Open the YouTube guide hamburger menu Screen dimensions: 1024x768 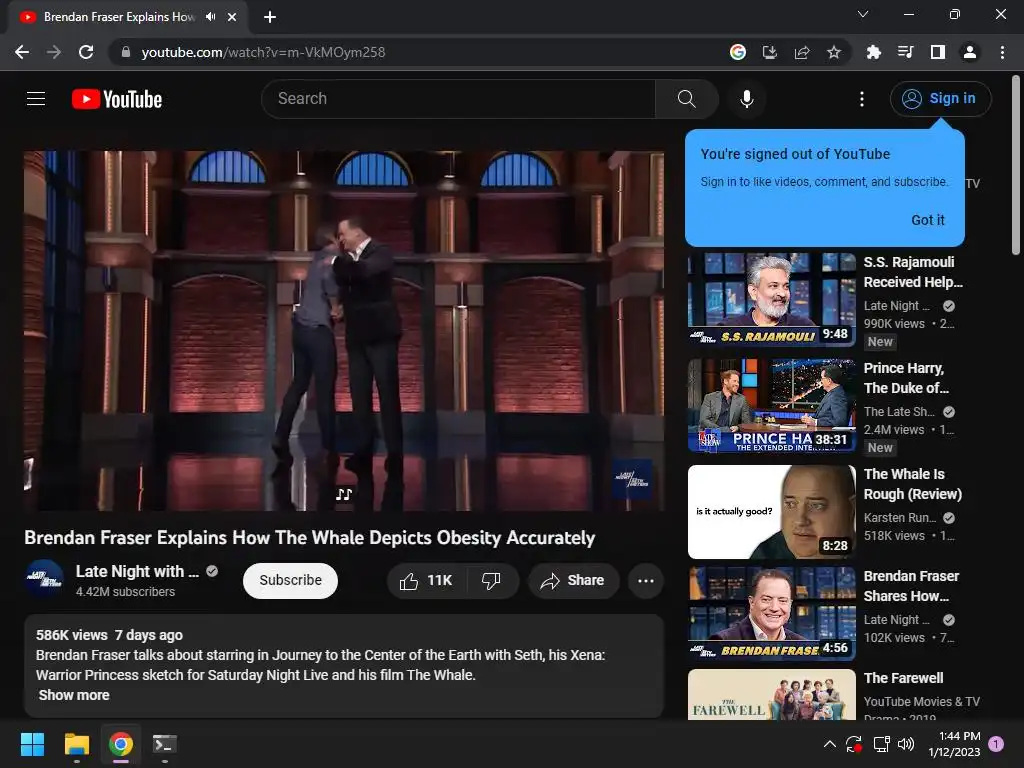click(x=36, y=99)
